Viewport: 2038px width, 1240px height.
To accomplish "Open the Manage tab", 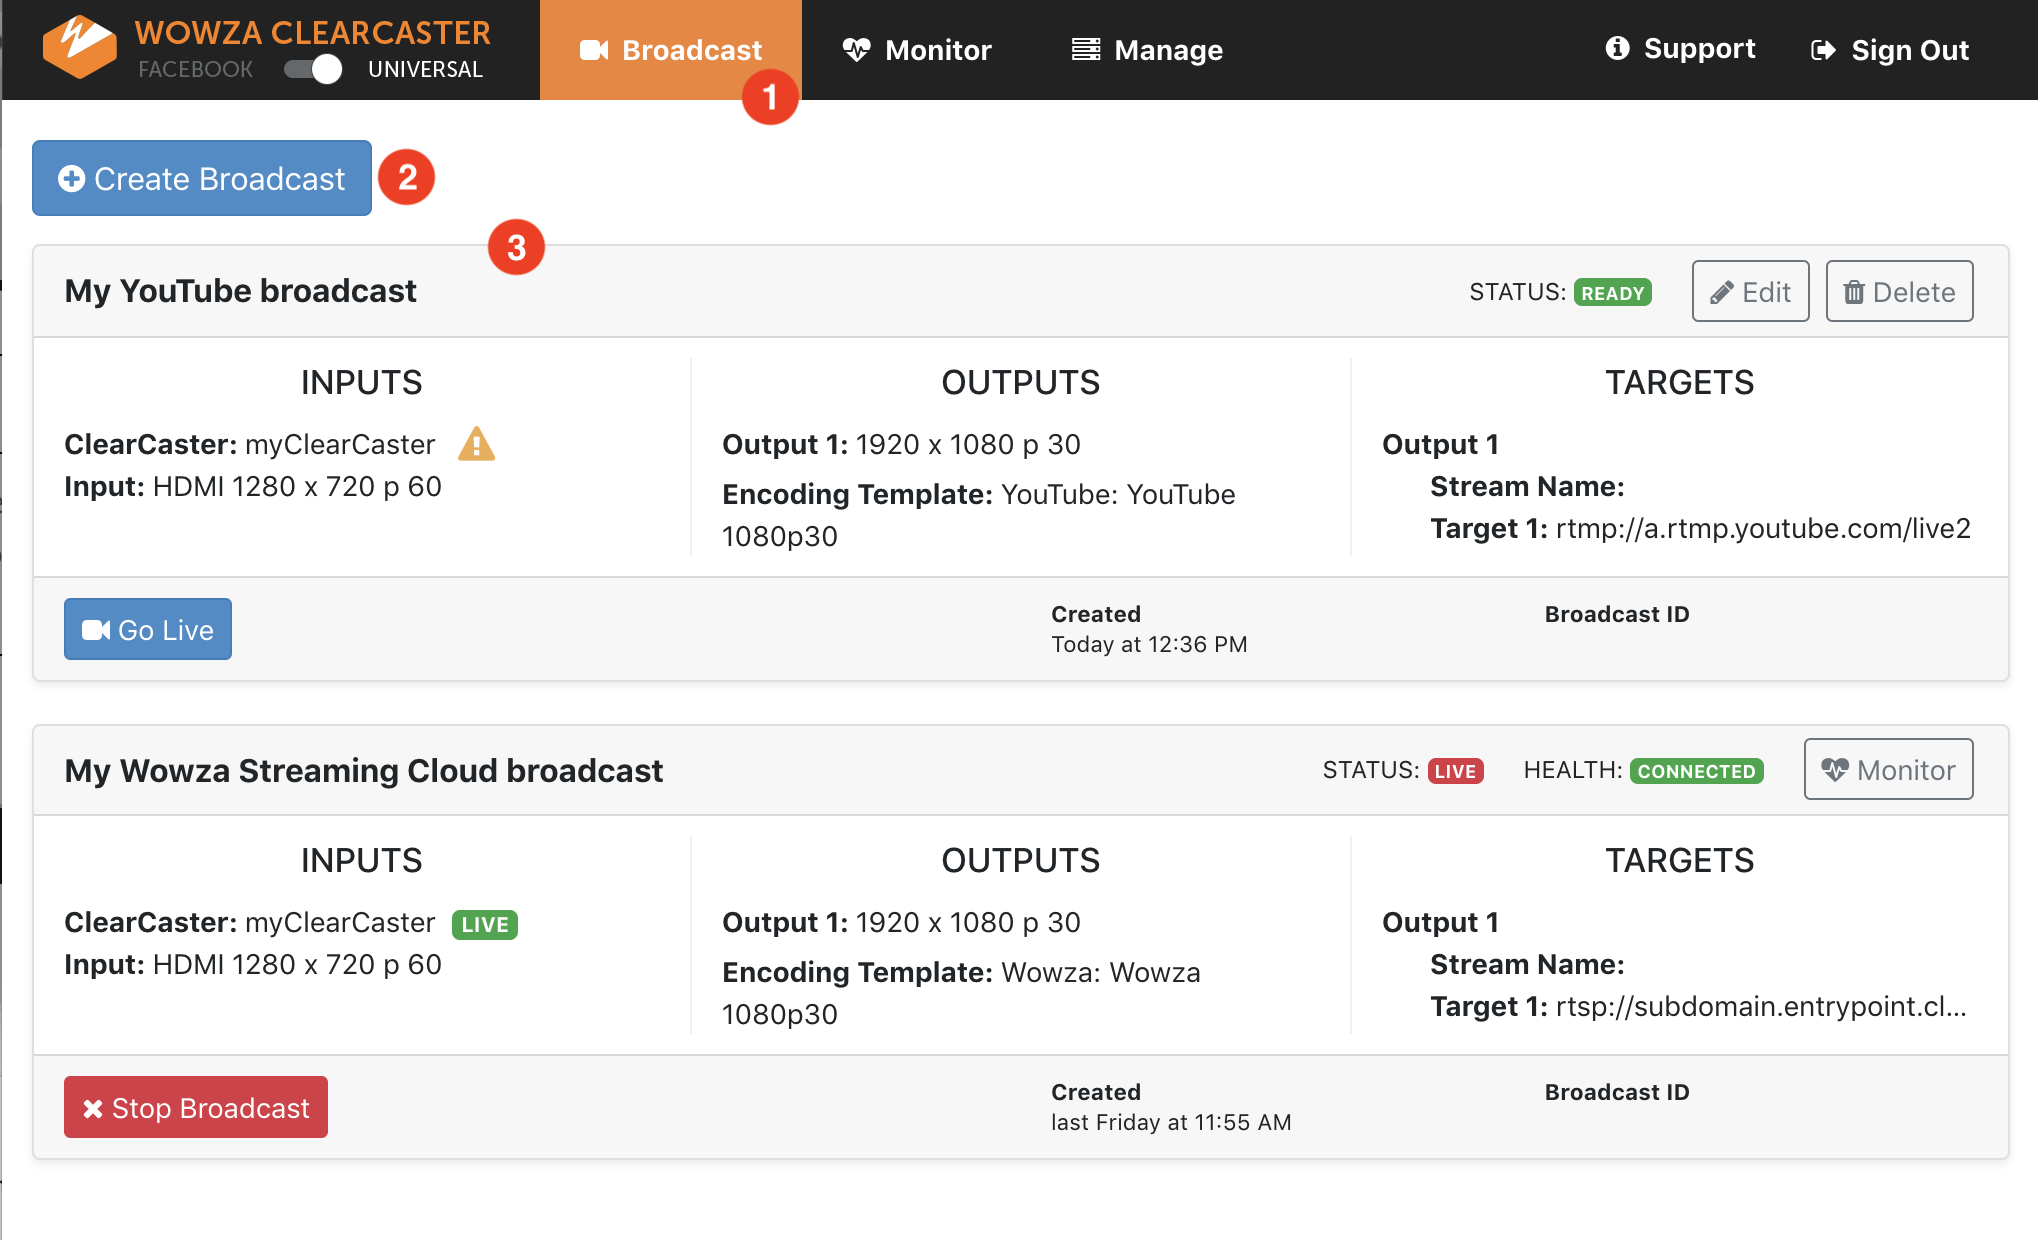I will tap(1147, 50).
